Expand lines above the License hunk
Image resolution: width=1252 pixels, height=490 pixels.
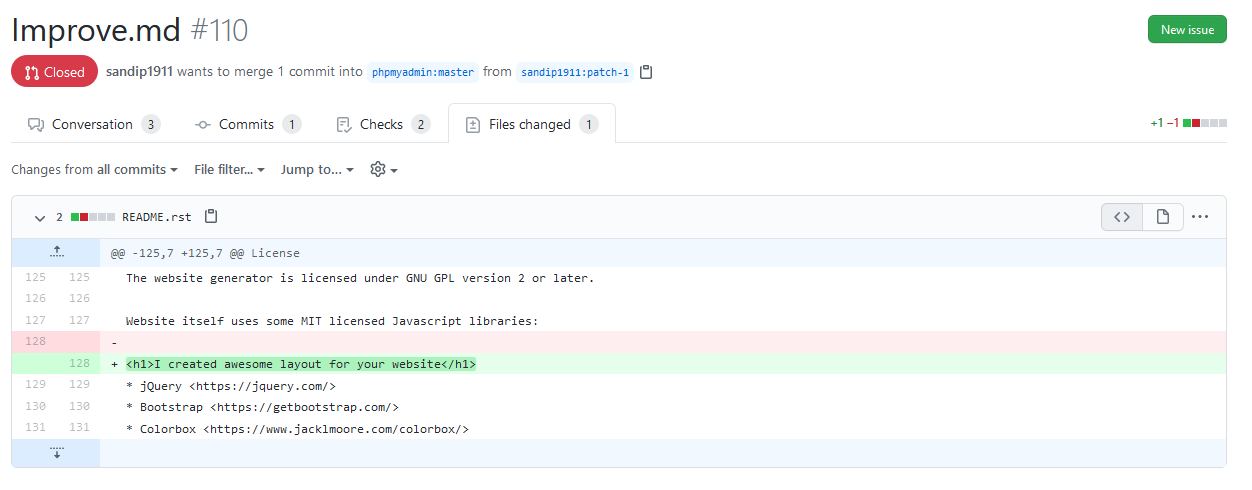56,253
